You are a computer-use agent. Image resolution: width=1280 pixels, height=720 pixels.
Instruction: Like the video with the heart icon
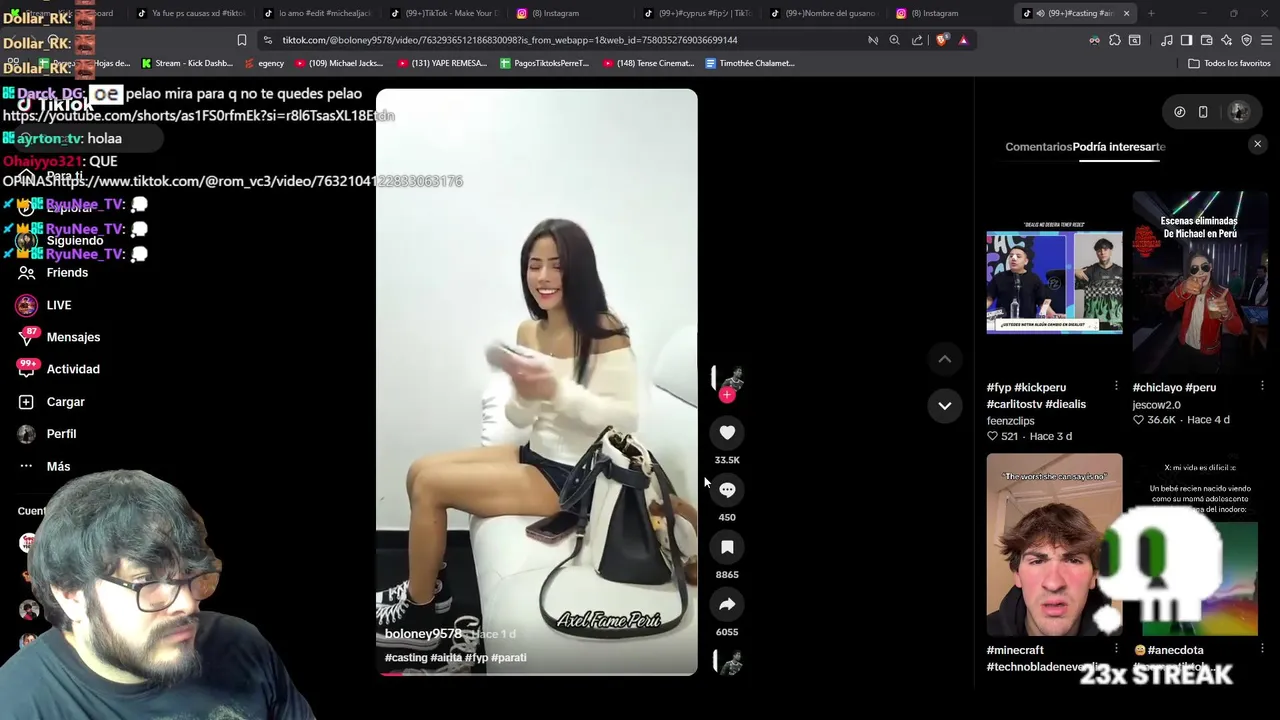point(727,433)
